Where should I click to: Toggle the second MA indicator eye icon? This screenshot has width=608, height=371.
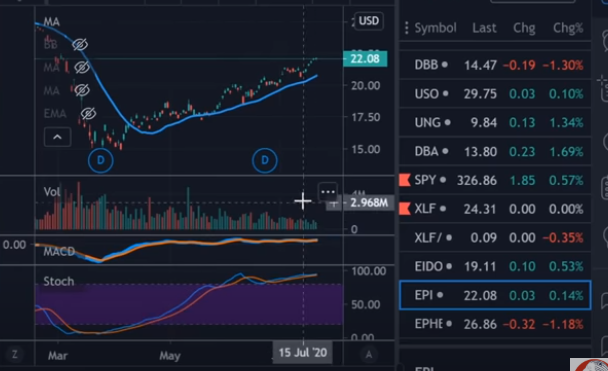point(81,68)
